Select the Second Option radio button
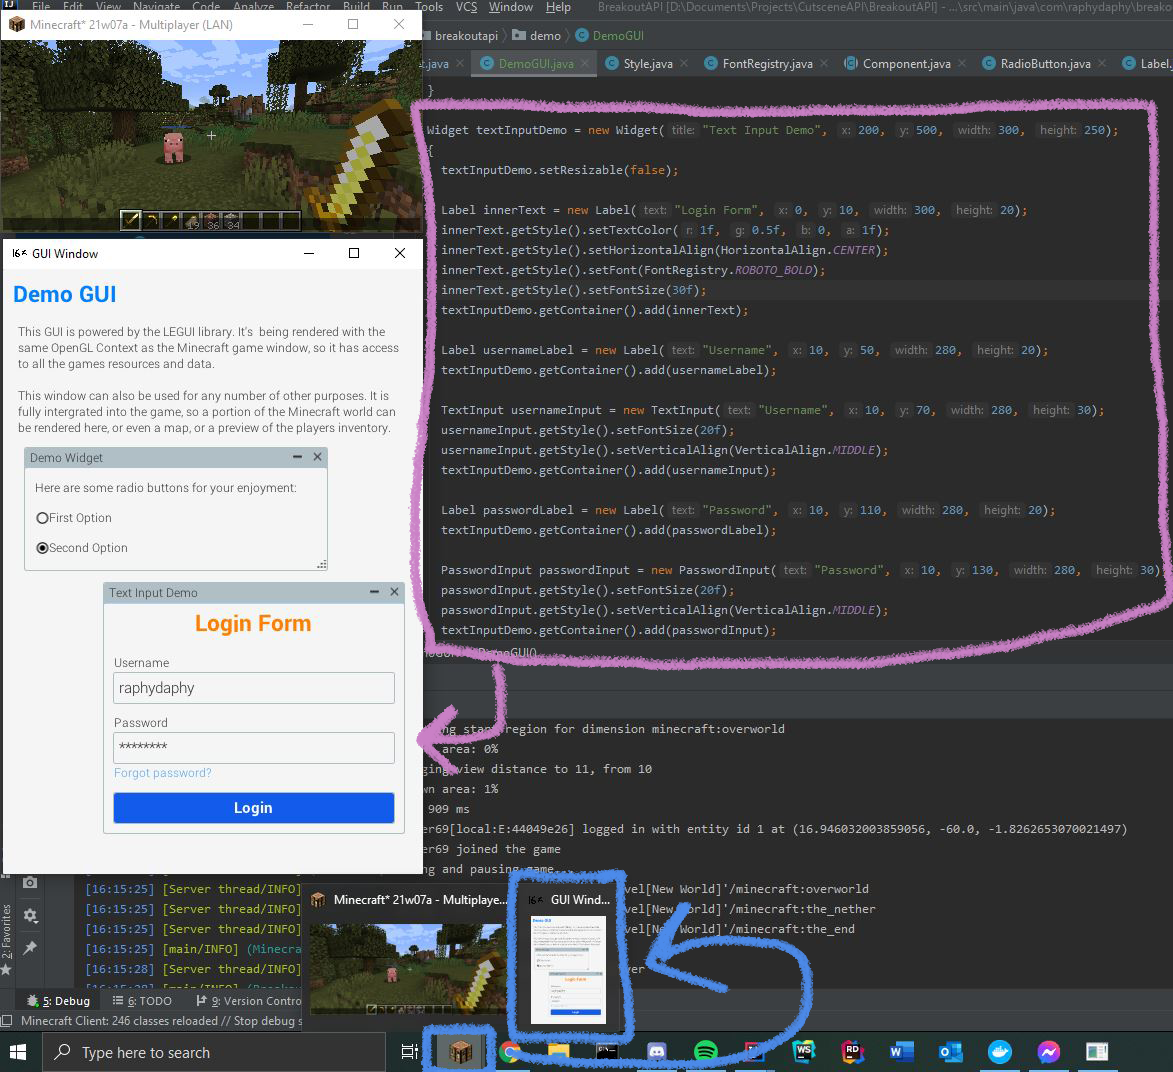 pyautogui.click(x=43, y=548)
